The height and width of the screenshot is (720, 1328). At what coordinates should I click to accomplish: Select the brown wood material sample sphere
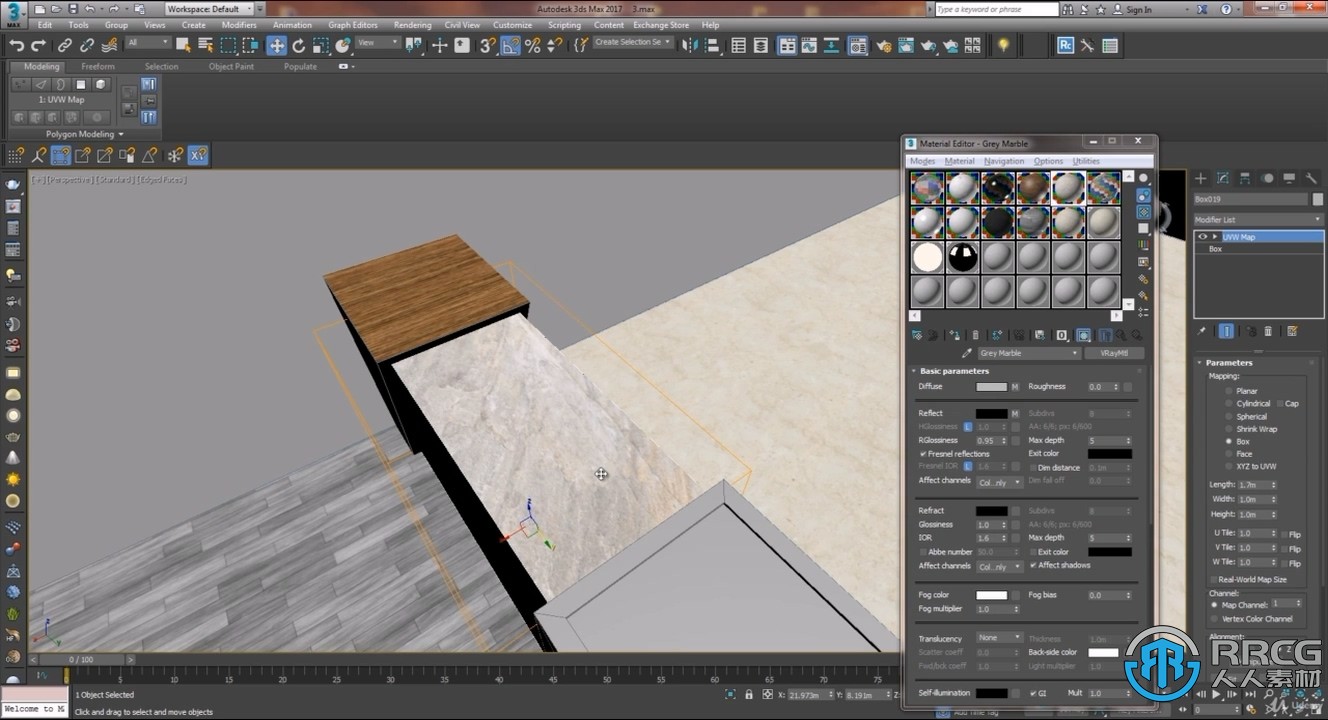(1034, 188)
